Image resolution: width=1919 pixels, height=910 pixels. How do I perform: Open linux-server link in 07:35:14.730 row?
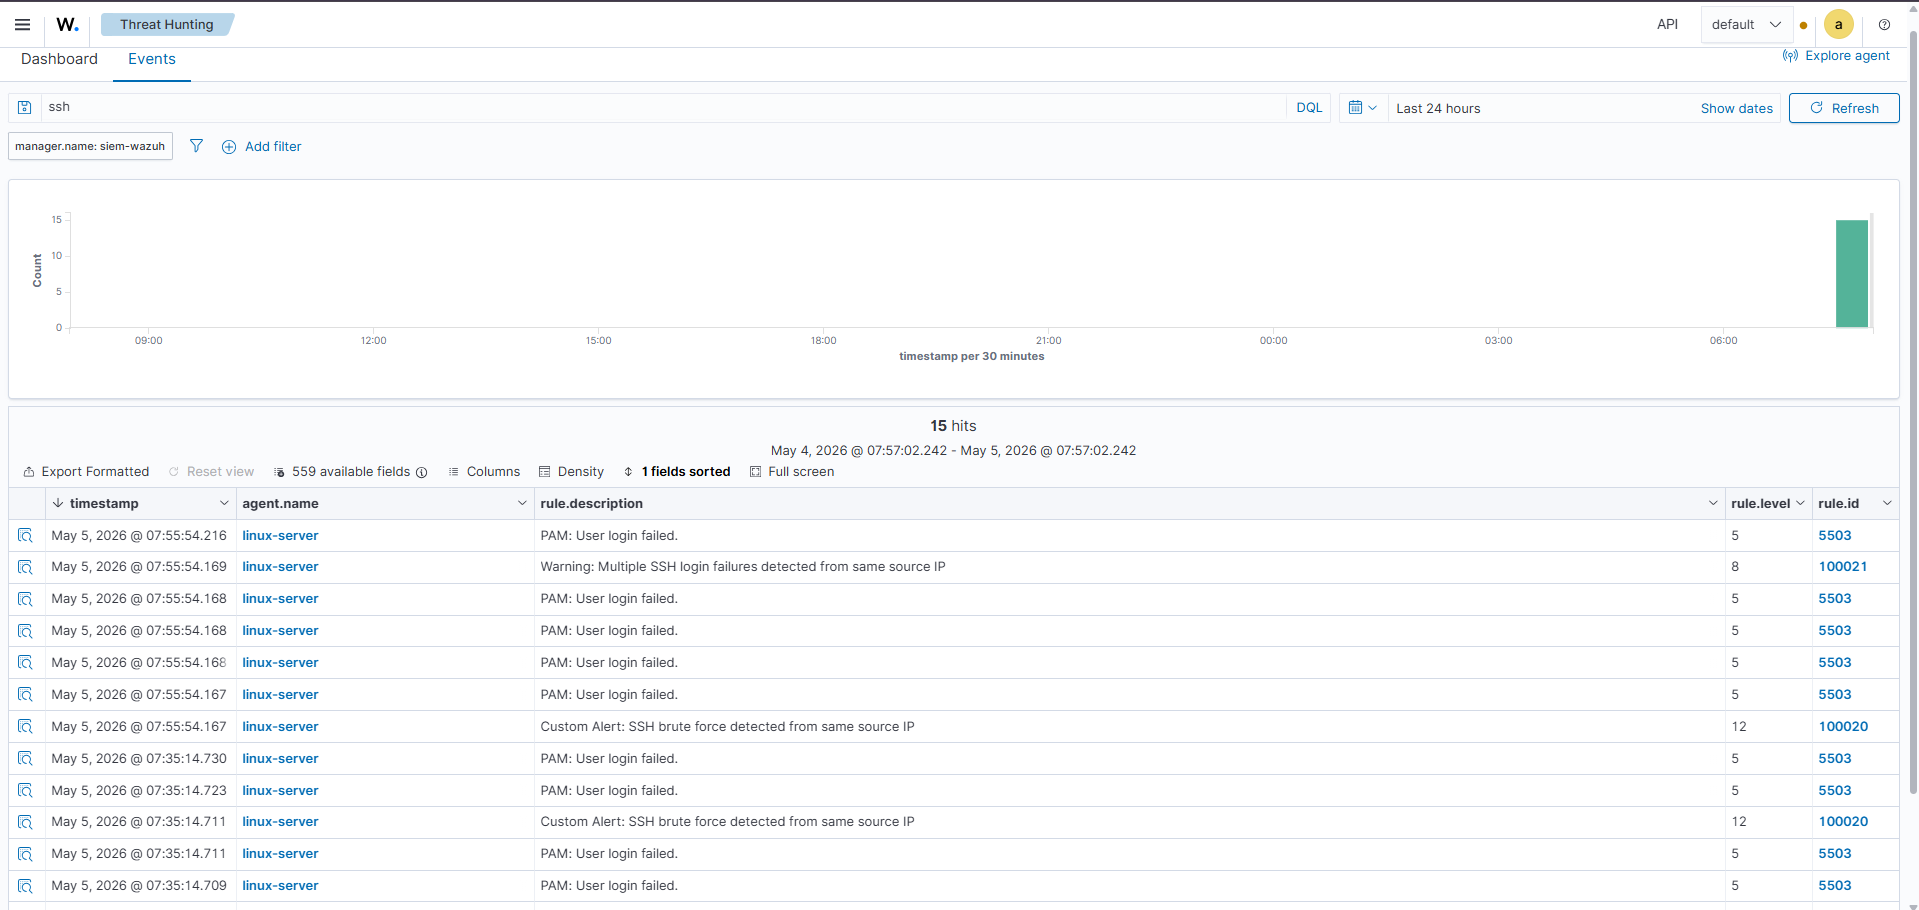tap(280, 759)
